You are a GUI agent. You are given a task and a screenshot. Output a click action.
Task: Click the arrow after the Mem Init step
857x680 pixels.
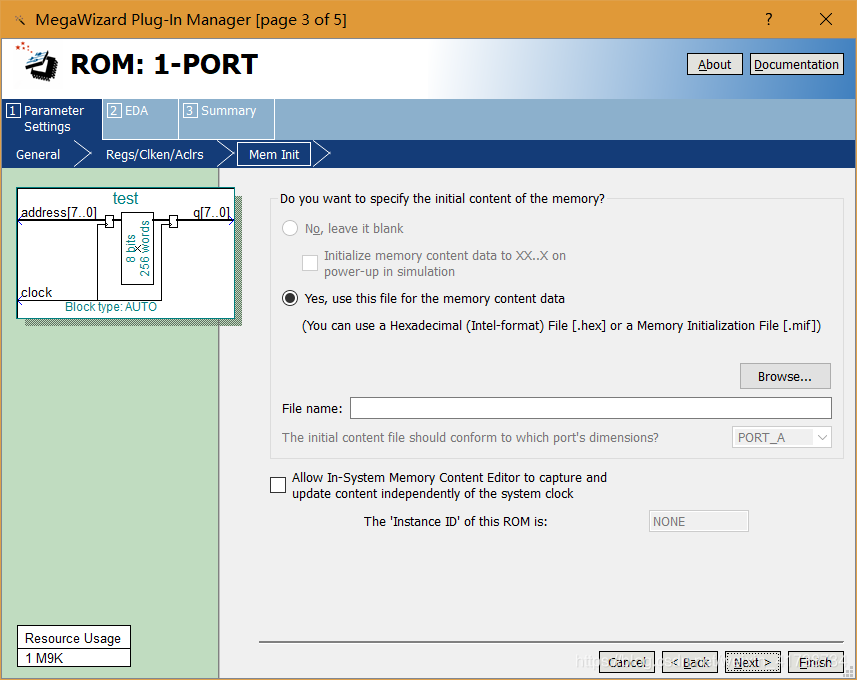322,155
